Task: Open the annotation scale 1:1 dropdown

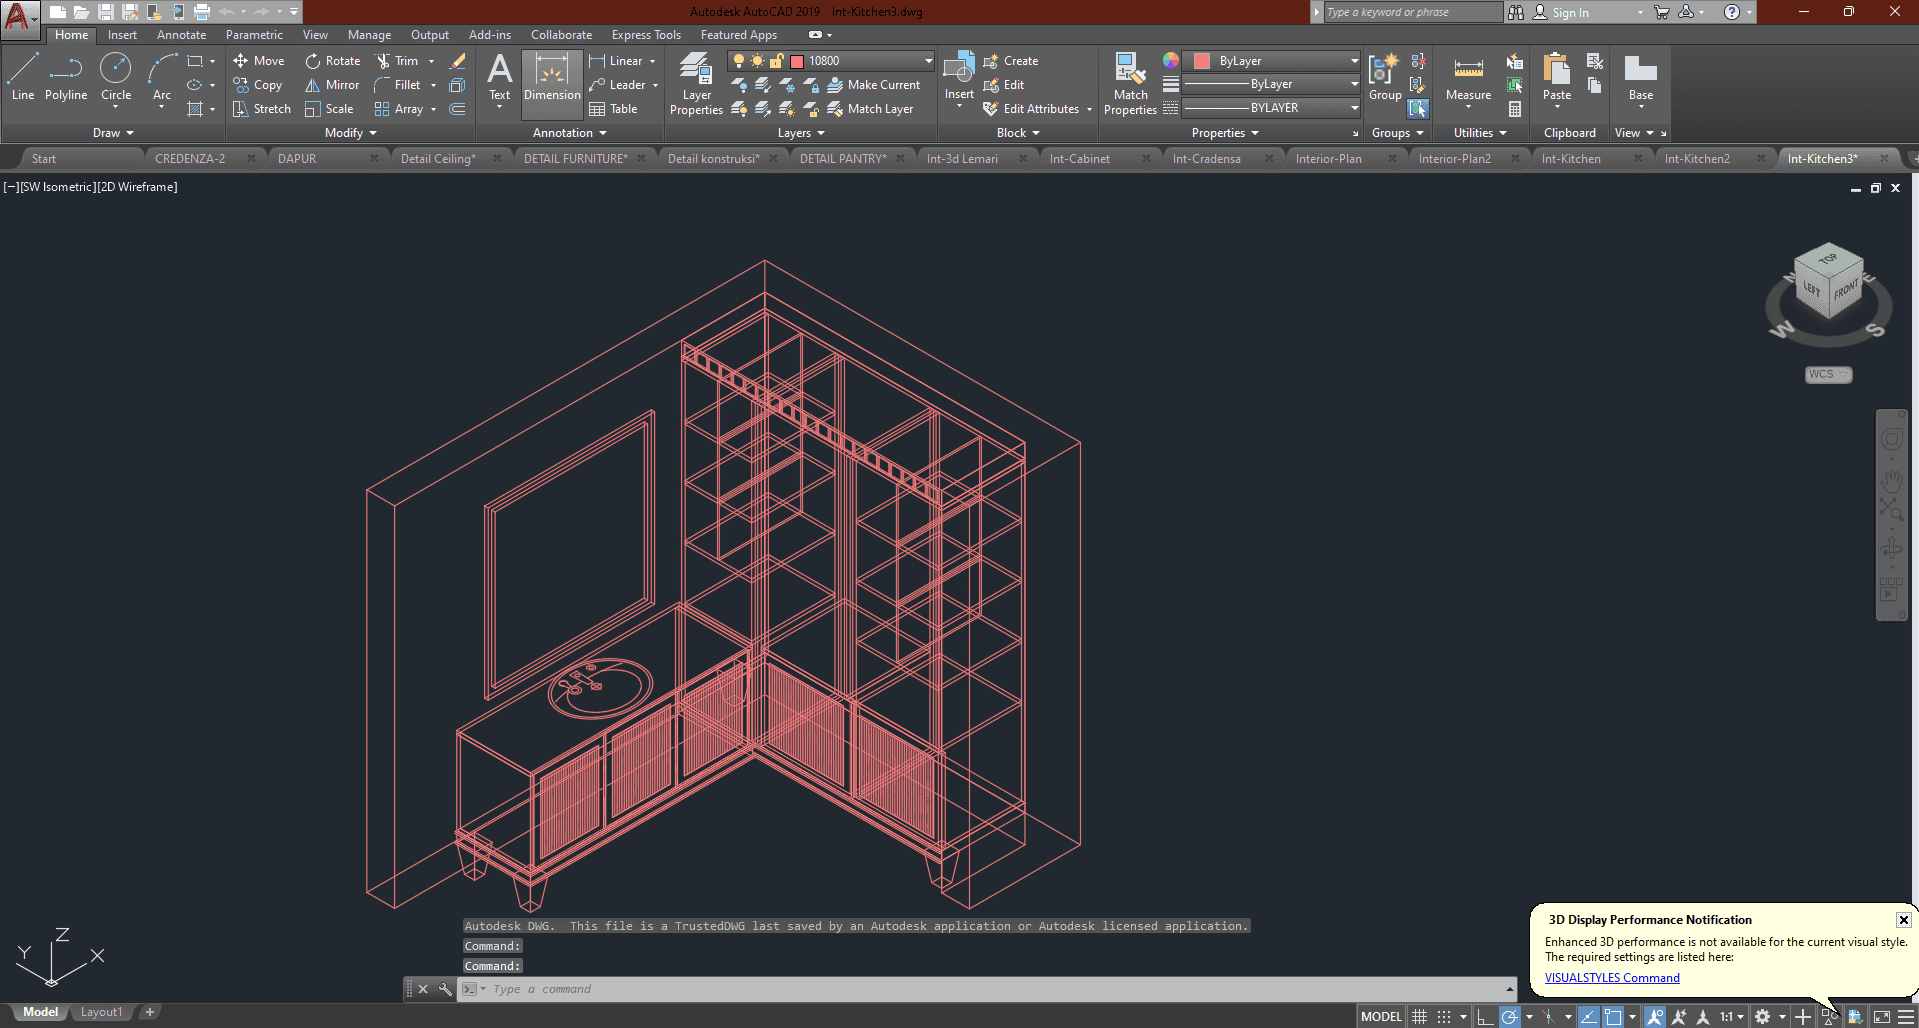Action: coord(1731,1017)
